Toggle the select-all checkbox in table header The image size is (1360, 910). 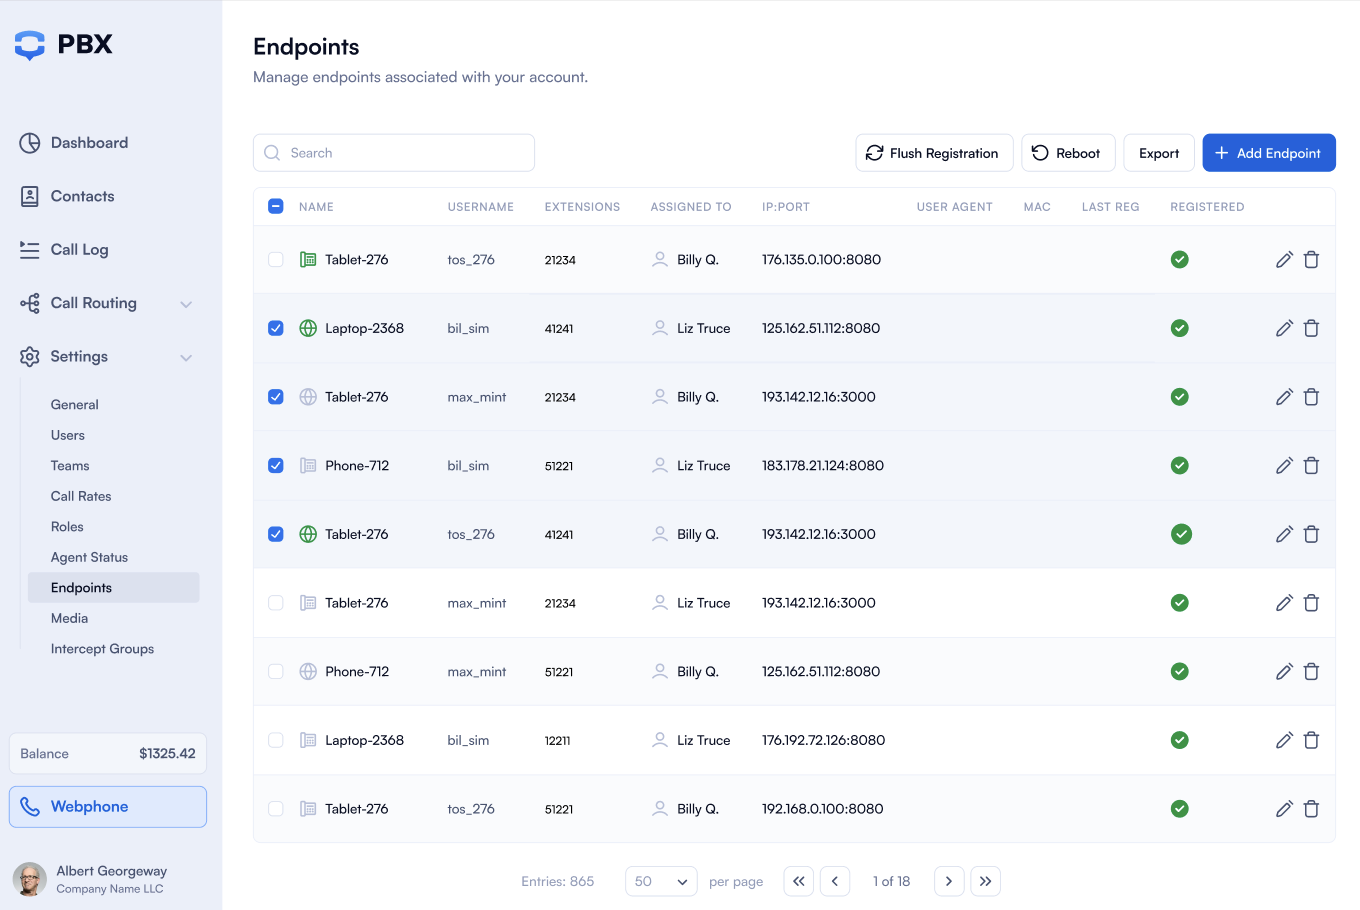pyautogui.click(x=276, y=207)
